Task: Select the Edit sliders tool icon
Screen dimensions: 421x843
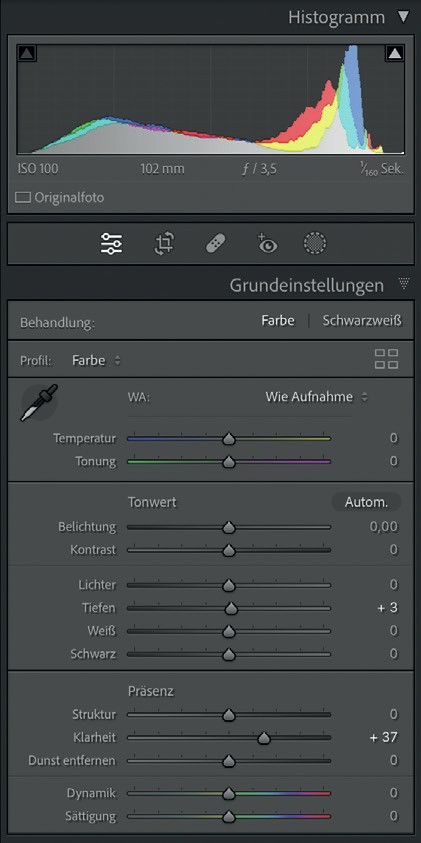Action: 112,244
